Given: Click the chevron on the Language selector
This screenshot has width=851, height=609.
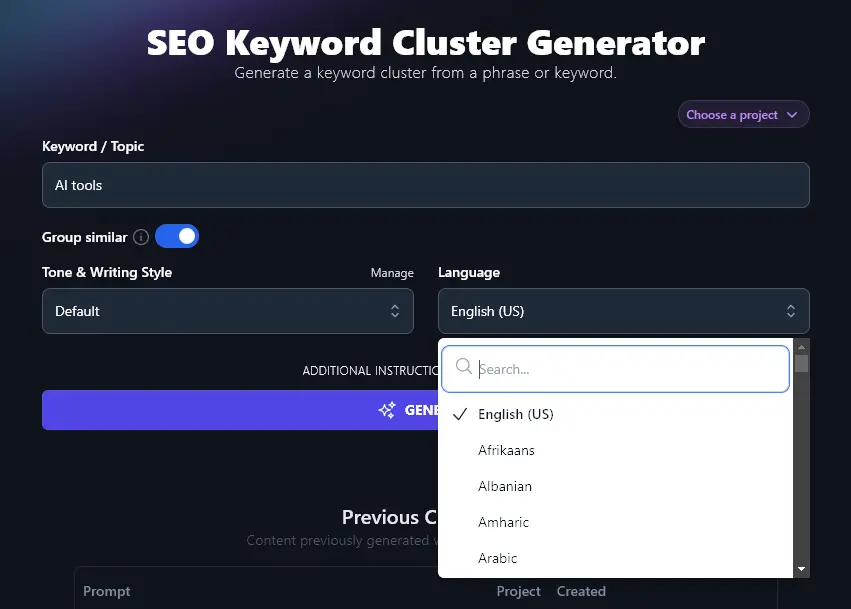Looking at the screenshot, I should (x=789, y=311).
